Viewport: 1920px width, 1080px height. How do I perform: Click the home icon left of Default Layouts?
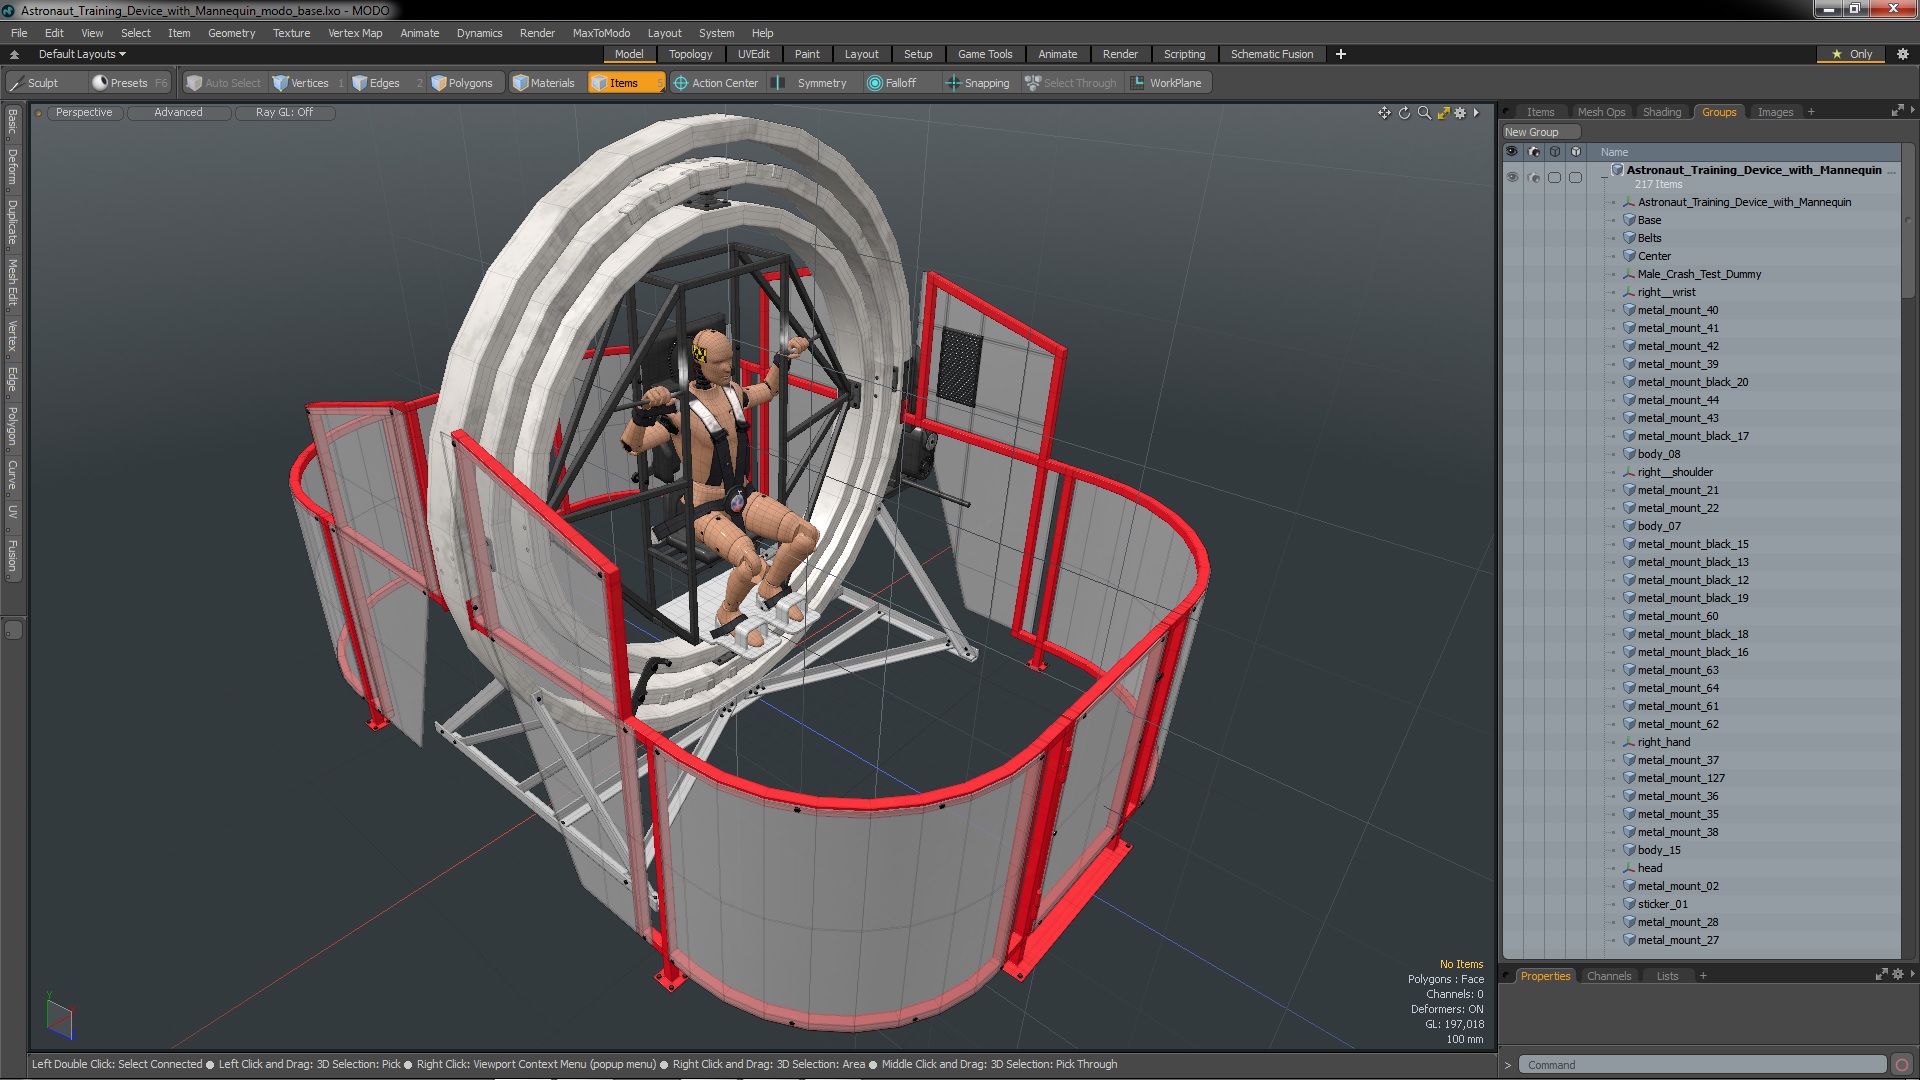(x=14, y=54)
